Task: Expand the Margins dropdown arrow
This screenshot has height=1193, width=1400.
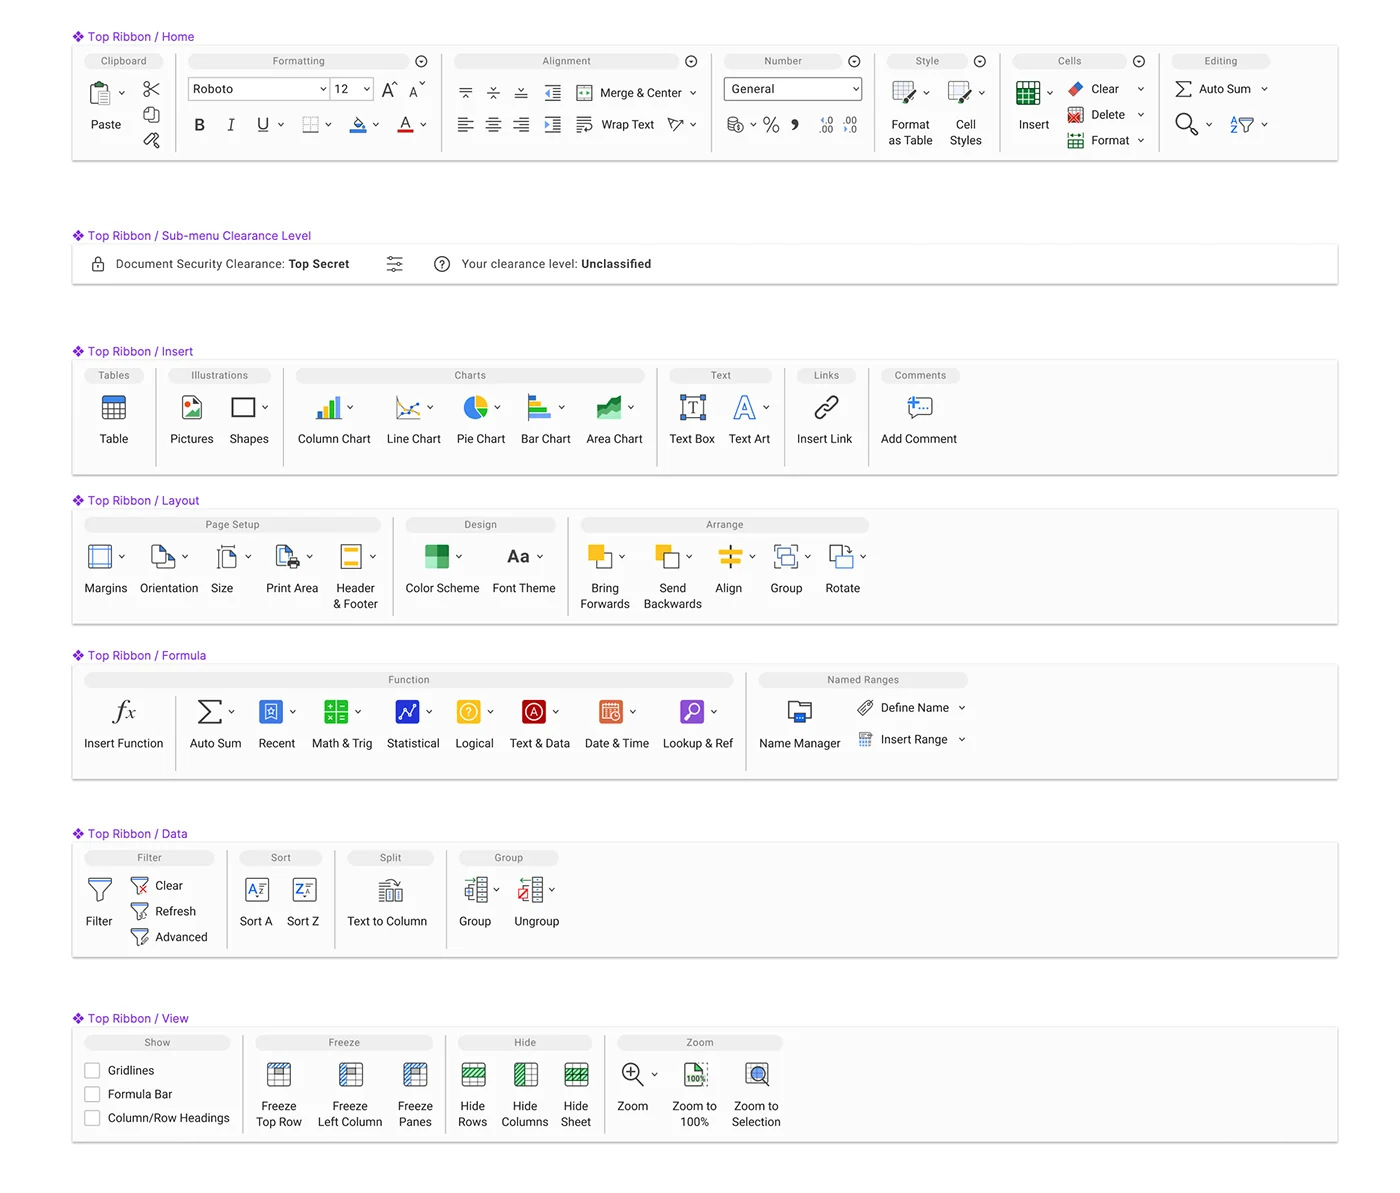Action: [122, 556]
